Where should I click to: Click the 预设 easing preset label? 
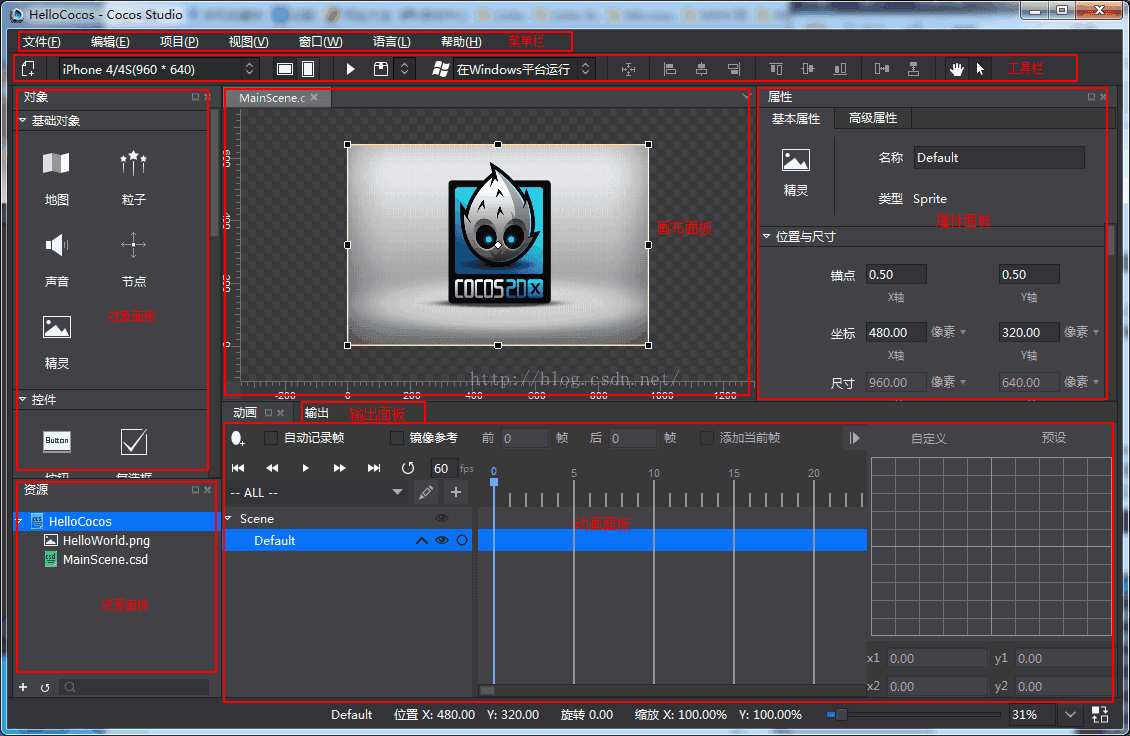pos(1054,438)
